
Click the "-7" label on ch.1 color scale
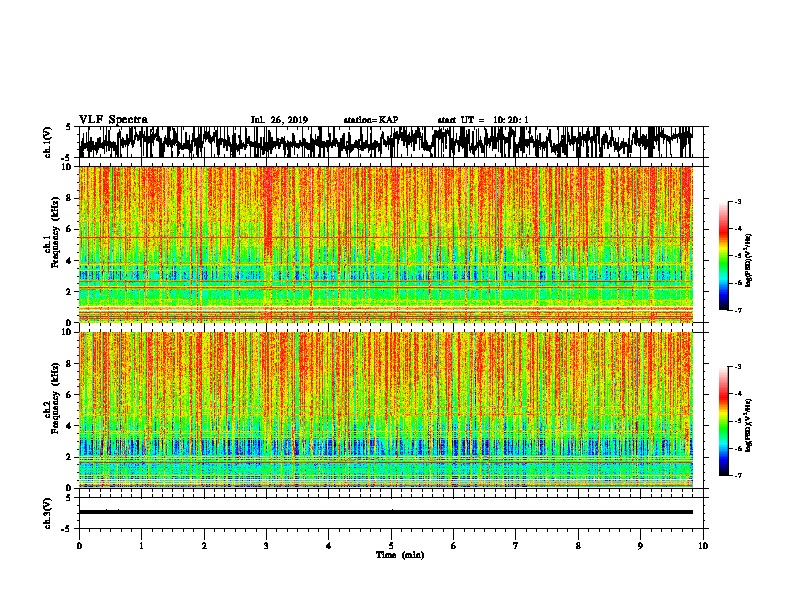tap(738, 310)
